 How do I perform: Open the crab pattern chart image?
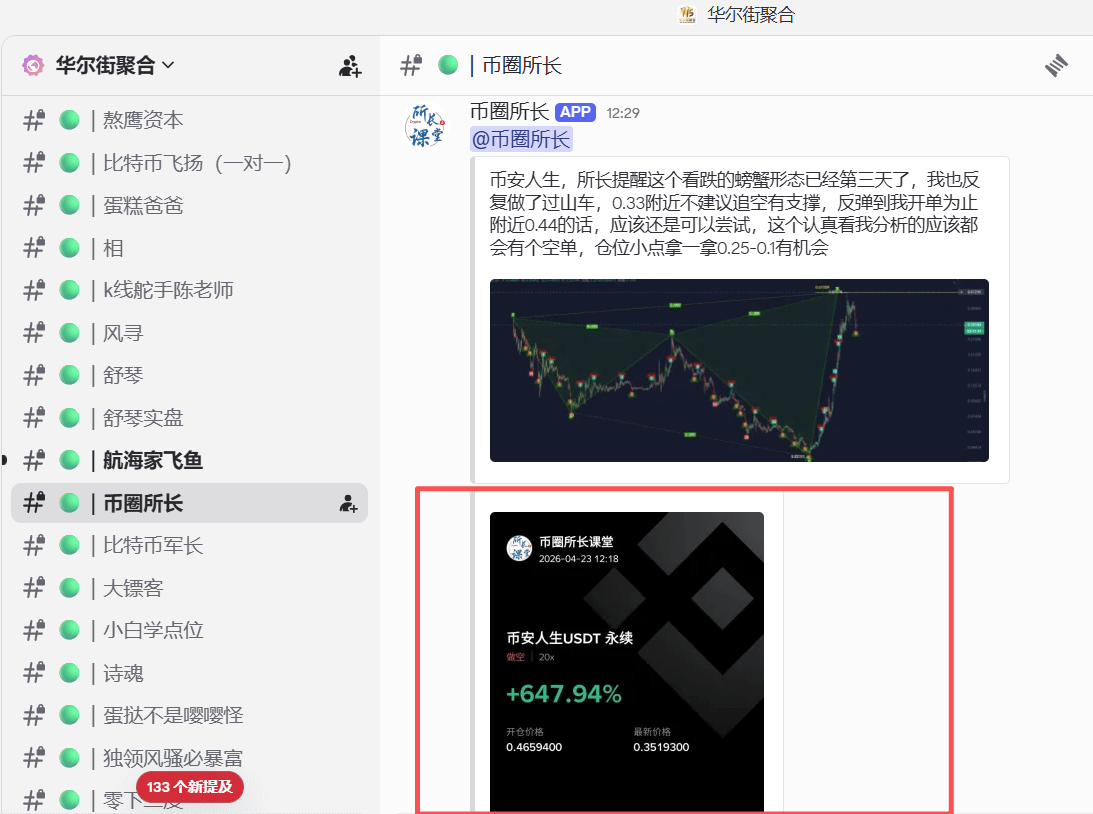point(739,370)
